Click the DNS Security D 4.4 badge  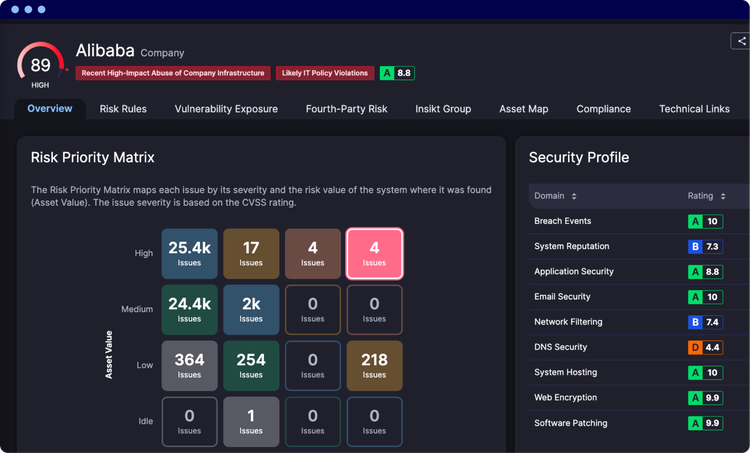(706, 347)
